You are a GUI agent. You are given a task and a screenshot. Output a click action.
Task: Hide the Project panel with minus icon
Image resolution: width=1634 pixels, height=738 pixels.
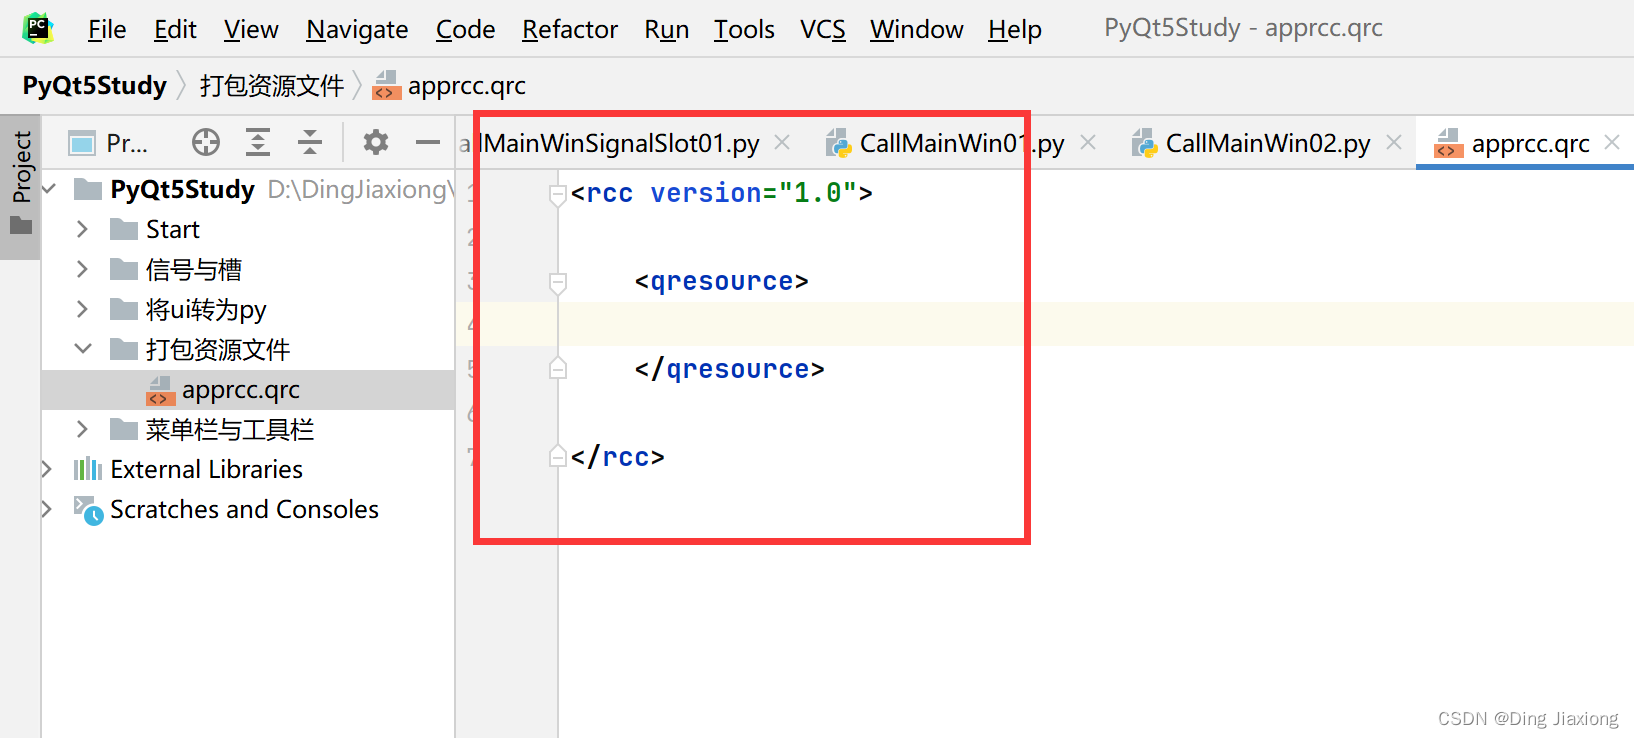coord(428,143)
